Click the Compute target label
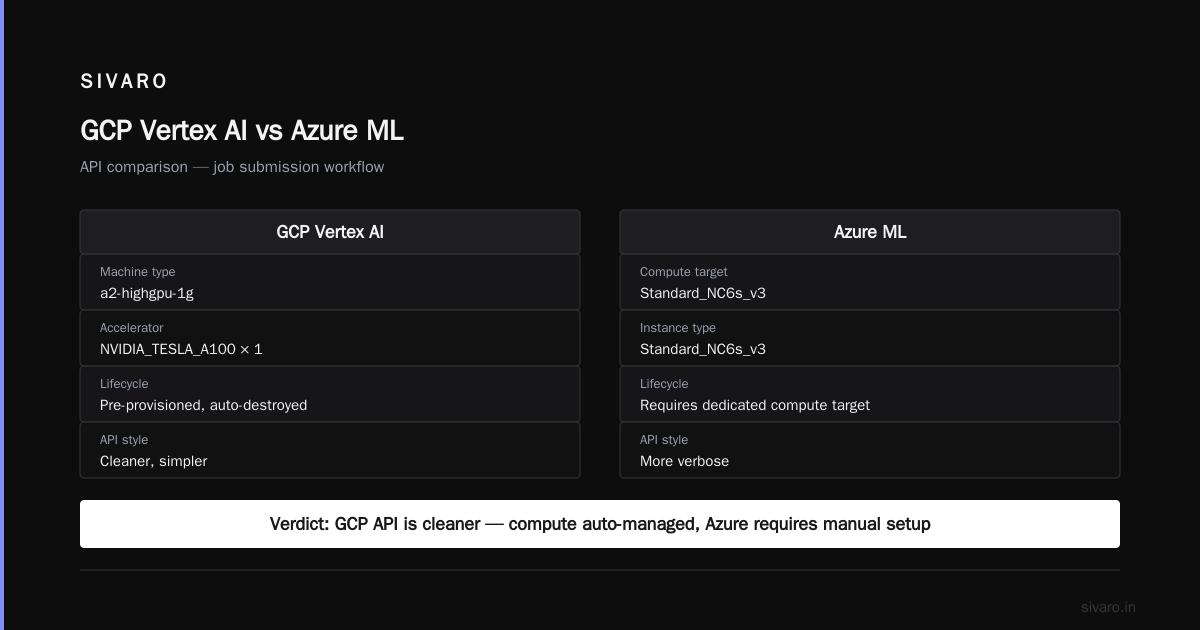1200x630 pixels. 684,272
